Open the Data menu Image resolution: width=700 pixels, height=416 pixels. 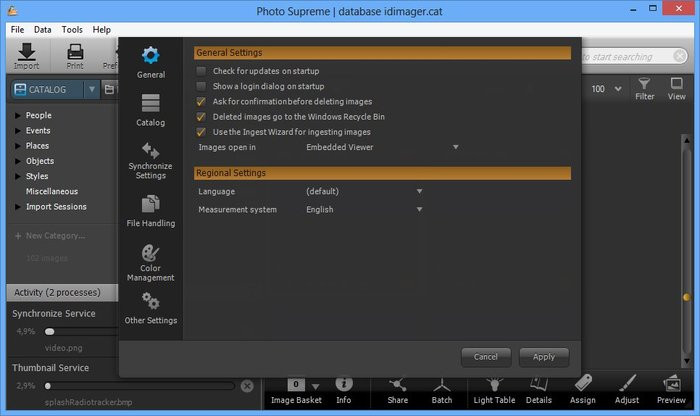pos(43,30)
